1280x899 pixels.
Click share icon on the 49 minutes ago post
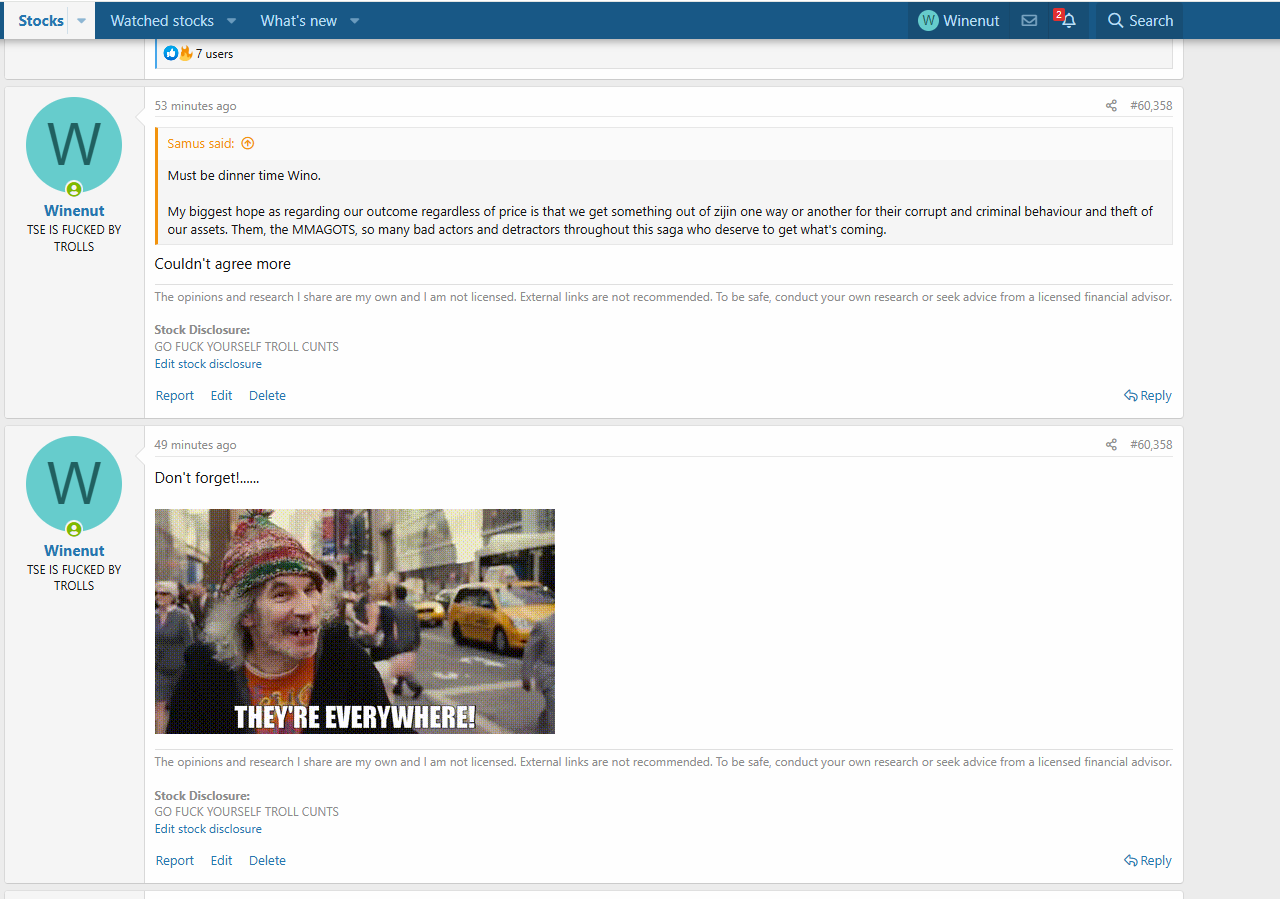(x=1111, y=445)
